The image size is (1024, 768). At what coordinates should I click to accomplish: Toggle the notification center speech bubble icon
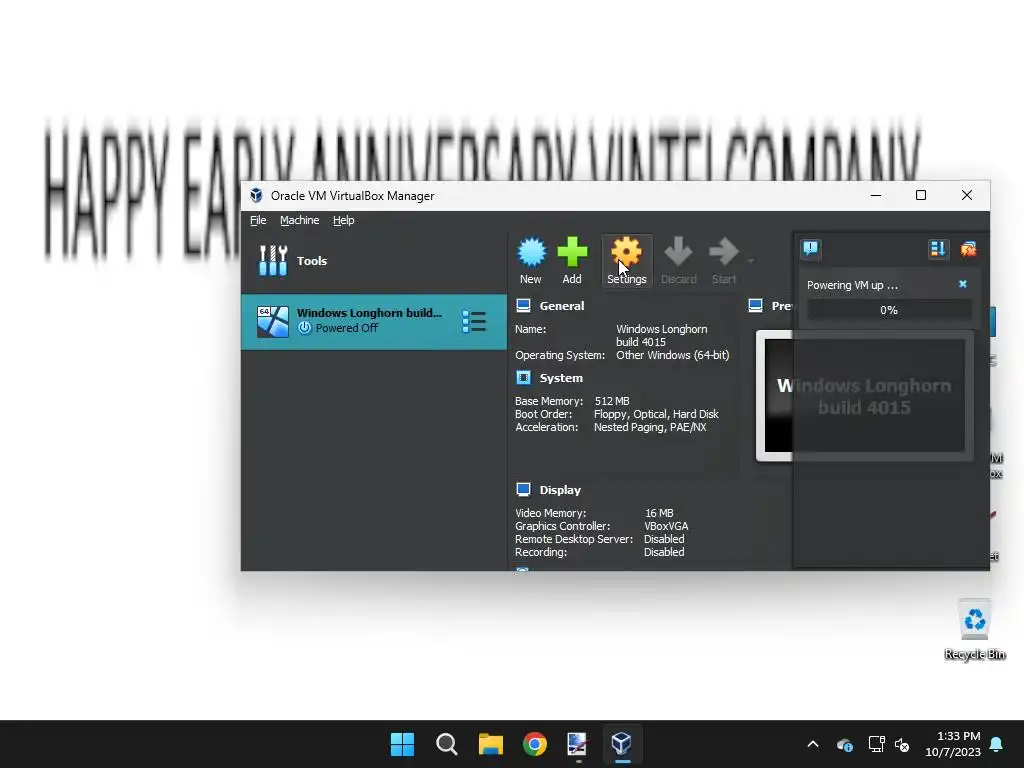[810, 249]
